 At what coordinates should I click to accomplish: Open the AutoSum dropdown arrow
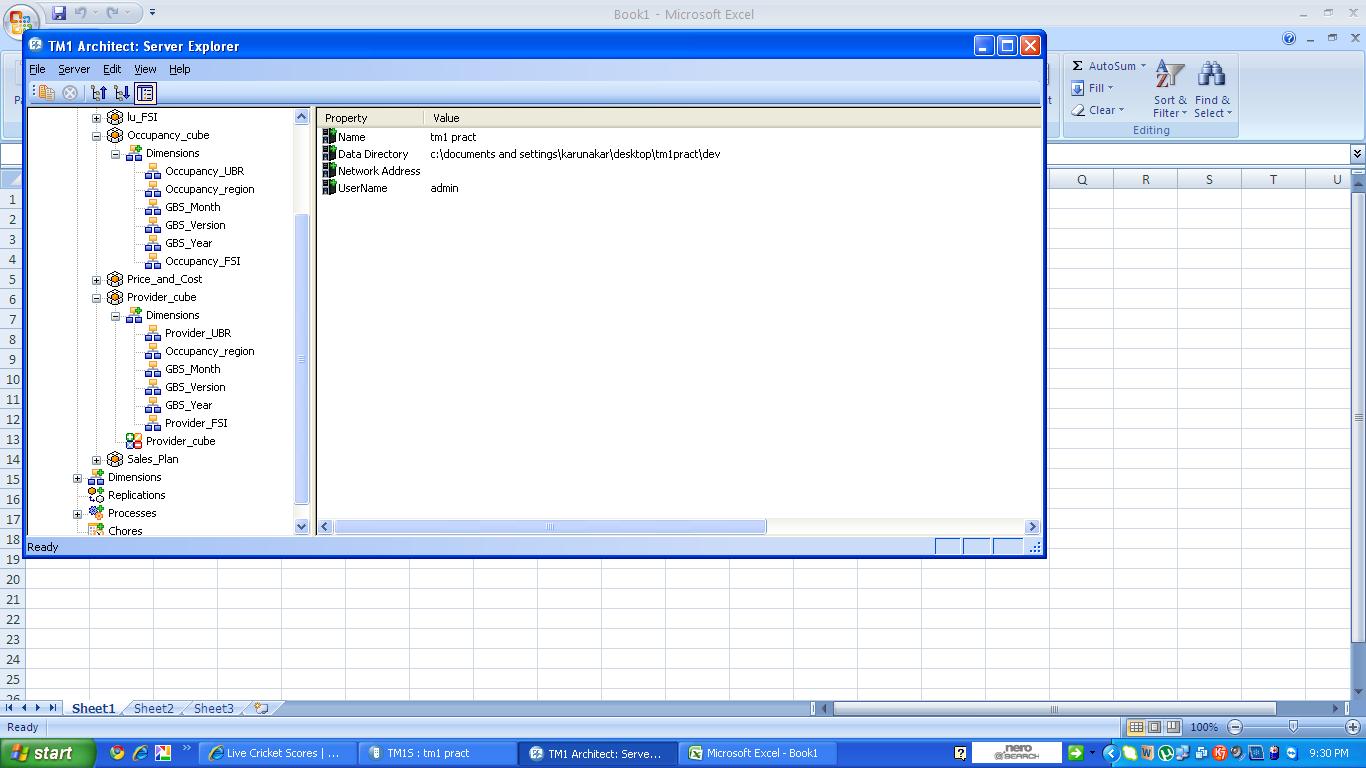tap(1143, 66)
